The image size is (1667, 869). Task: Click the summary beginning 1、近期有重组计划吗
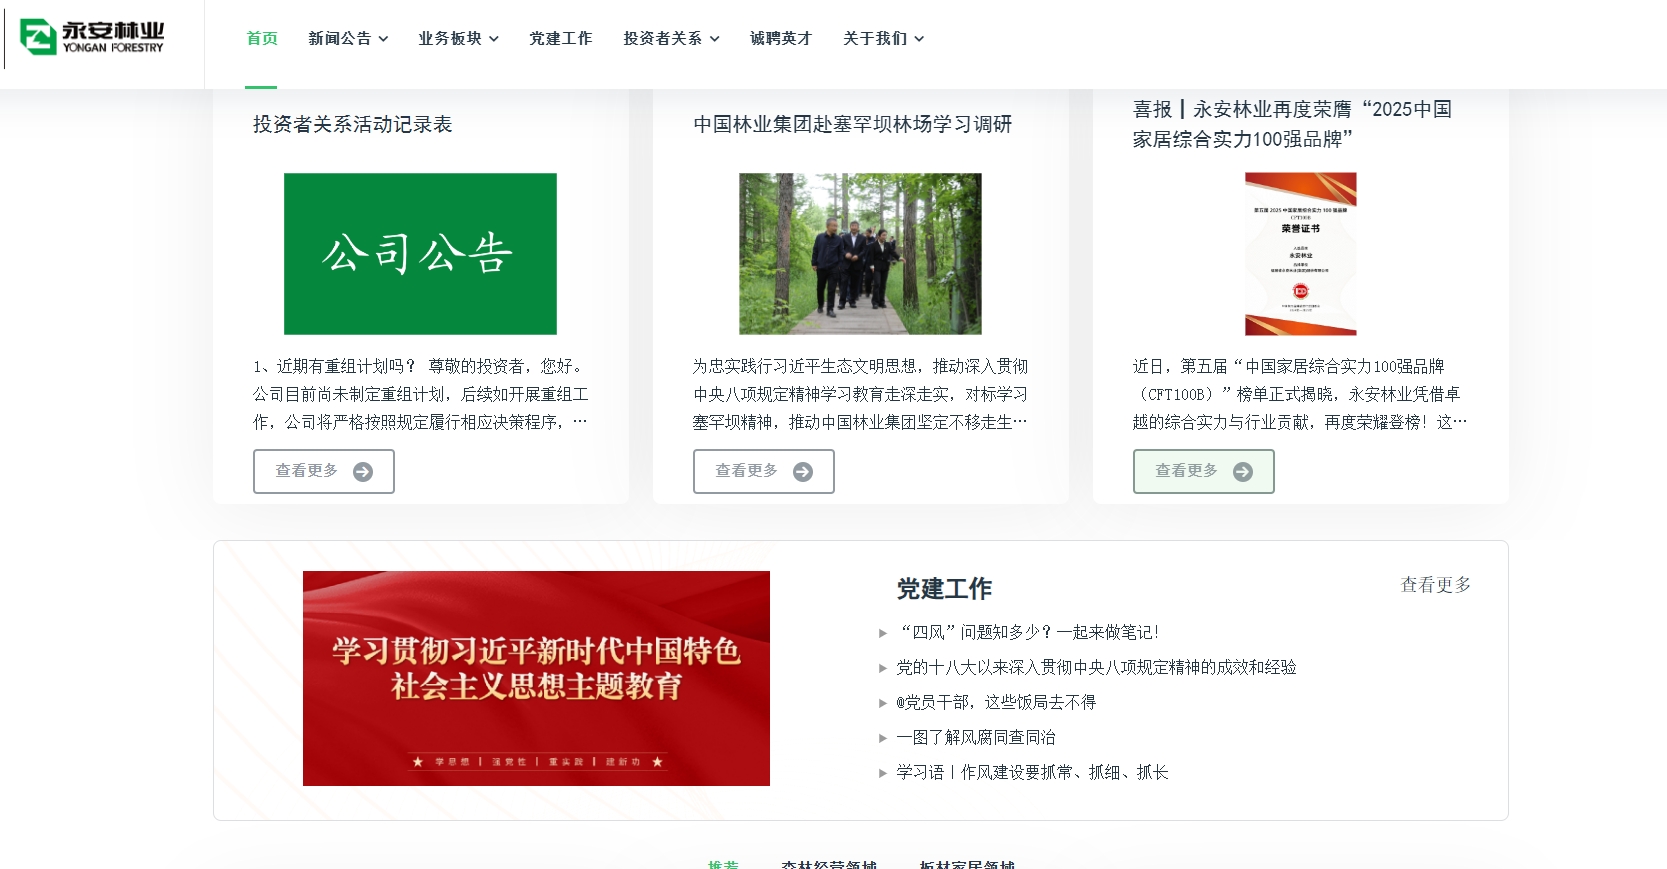(421, 394)
